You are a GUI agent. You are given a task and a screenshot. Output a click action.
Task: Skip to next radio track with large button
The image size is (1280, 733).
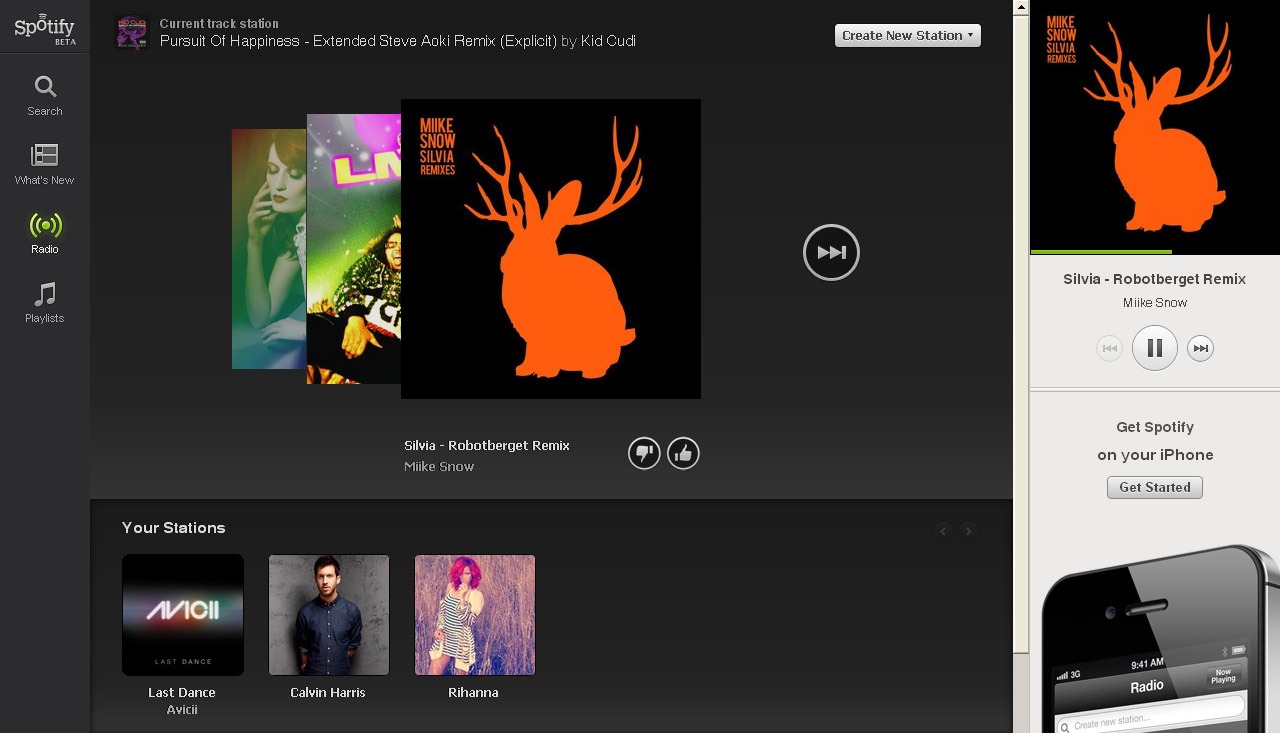831,252
